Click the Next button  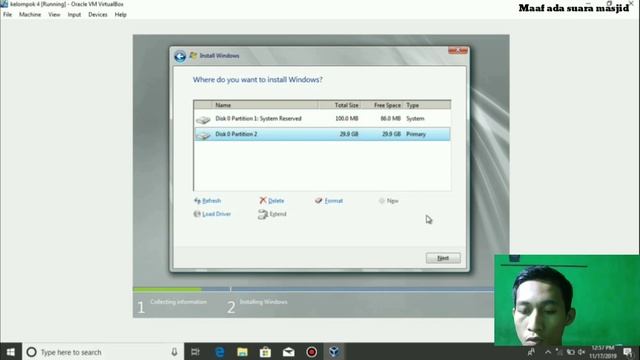(443, 258)
